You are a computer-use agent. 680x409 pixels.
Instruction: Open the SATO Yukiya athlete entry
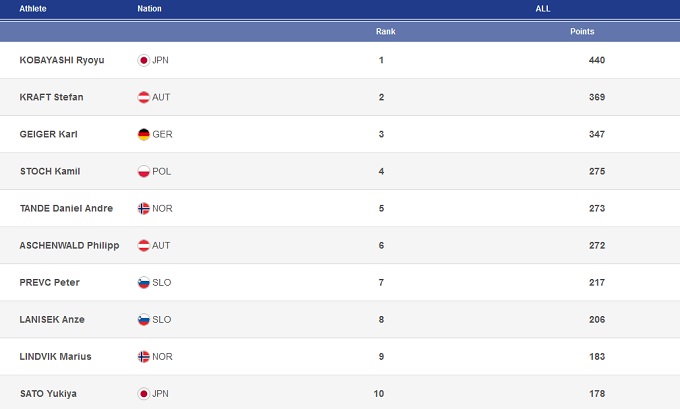tap(50, 393)
